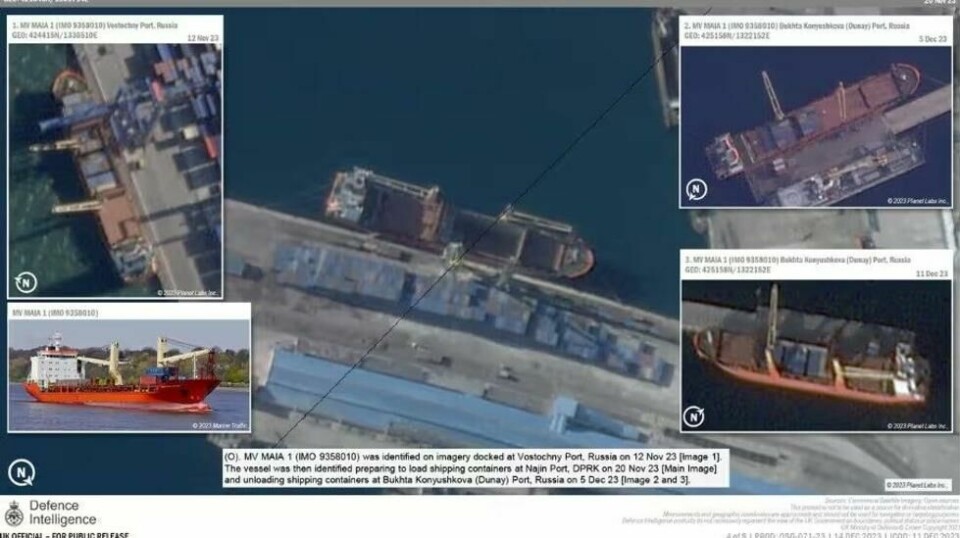Click the compass icon in 11 Dec 23 inset

[694, 417]
